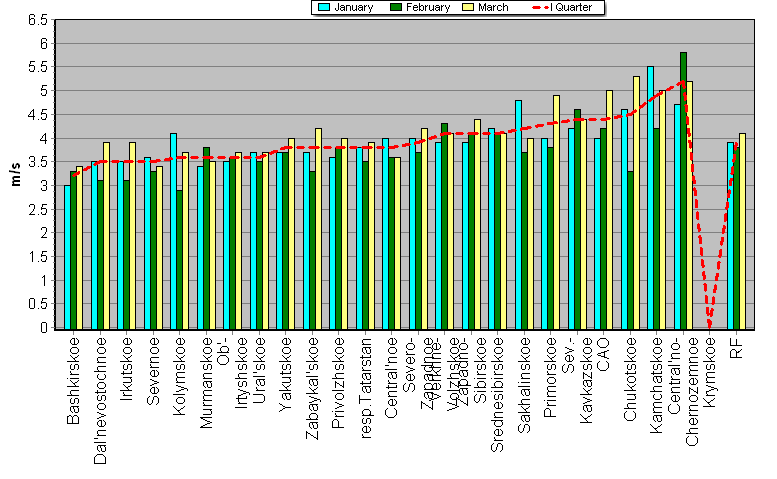
Task: Select the Primorskoe category label
Action: click(x=551, y=377)
